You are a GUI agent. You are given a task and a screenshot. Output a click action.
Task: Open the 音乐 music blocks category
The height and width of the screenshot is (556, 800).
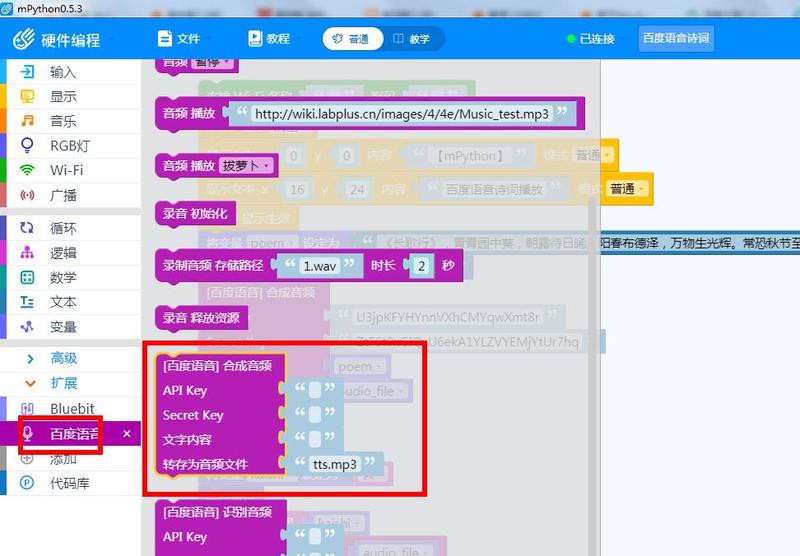[28, 121]
